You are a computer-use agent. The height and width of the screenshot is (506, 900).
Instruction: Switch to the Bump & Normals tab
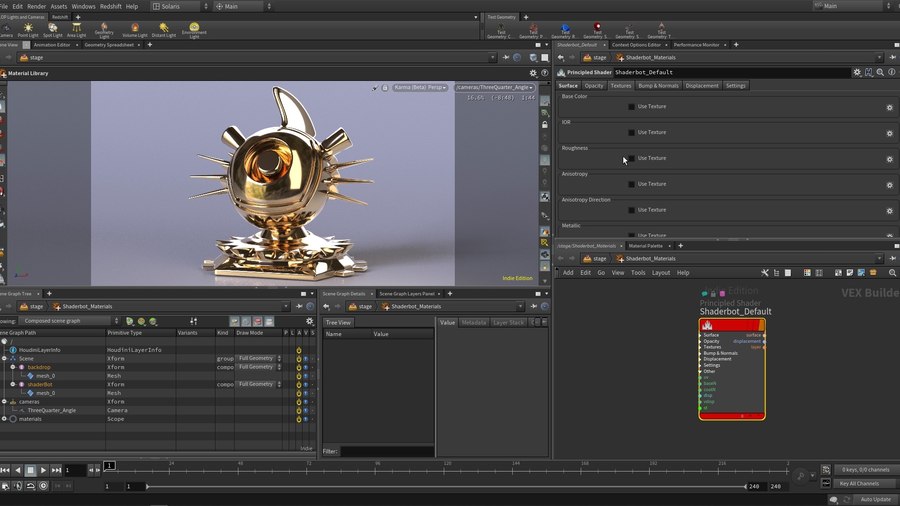pyautogui.click(x=658, y=86)
